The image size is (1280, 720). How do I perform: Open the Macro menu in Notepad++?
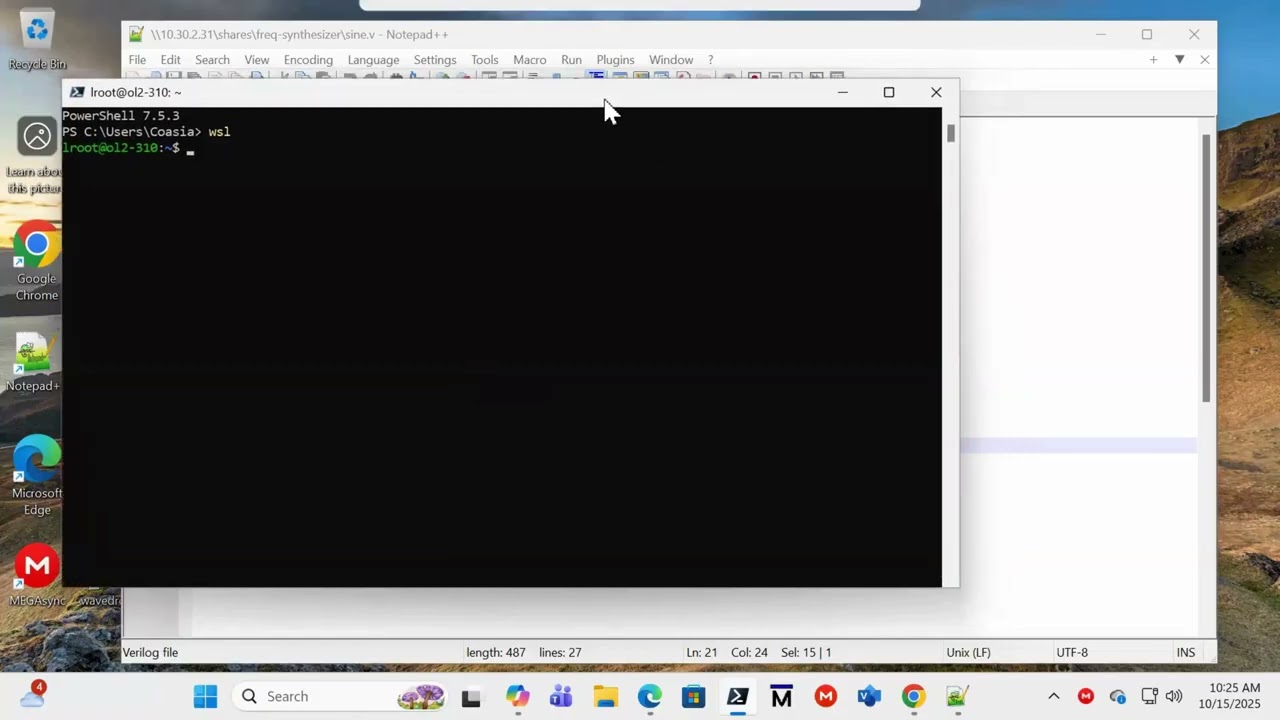pos(530,60)
